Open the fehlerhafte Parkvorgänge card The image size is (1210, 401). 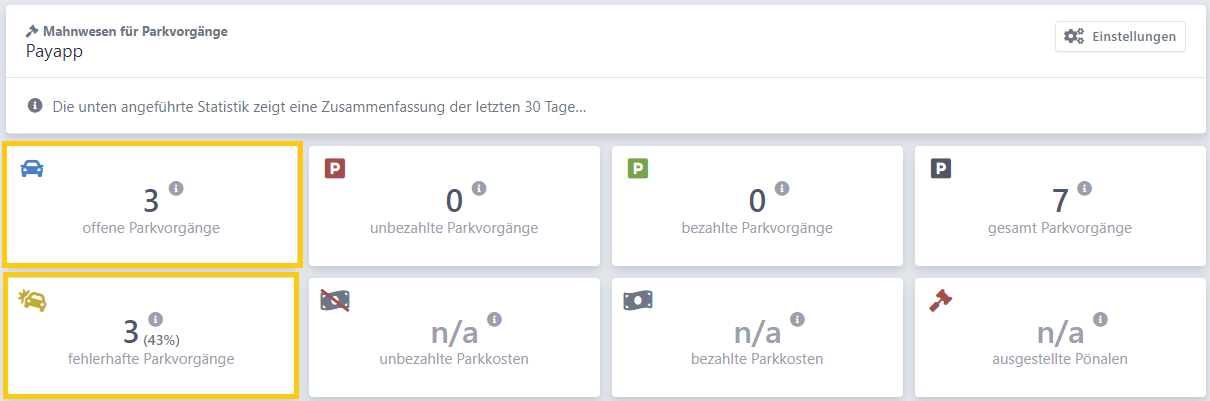pyautogui.click(x=151, y=334)
